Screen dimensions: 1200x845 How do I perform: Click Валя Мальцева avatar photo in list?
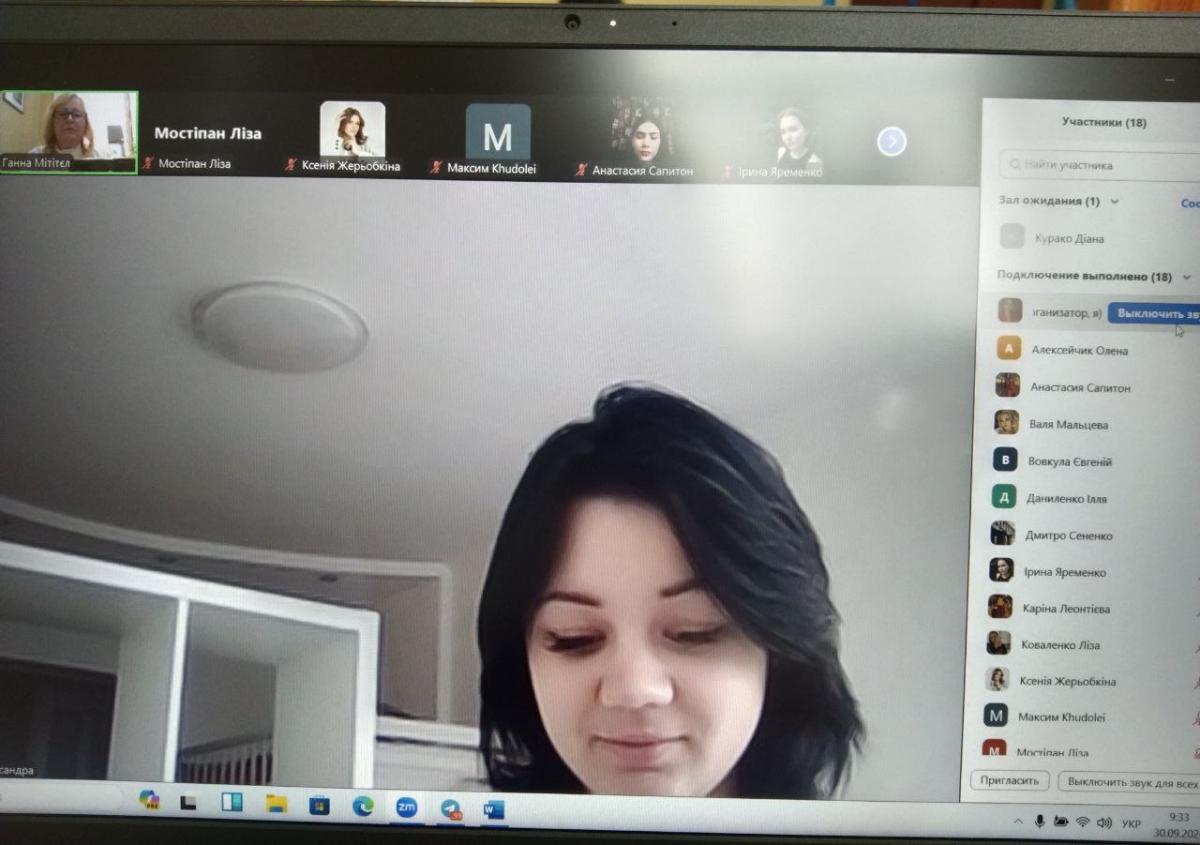point(1006,423)
